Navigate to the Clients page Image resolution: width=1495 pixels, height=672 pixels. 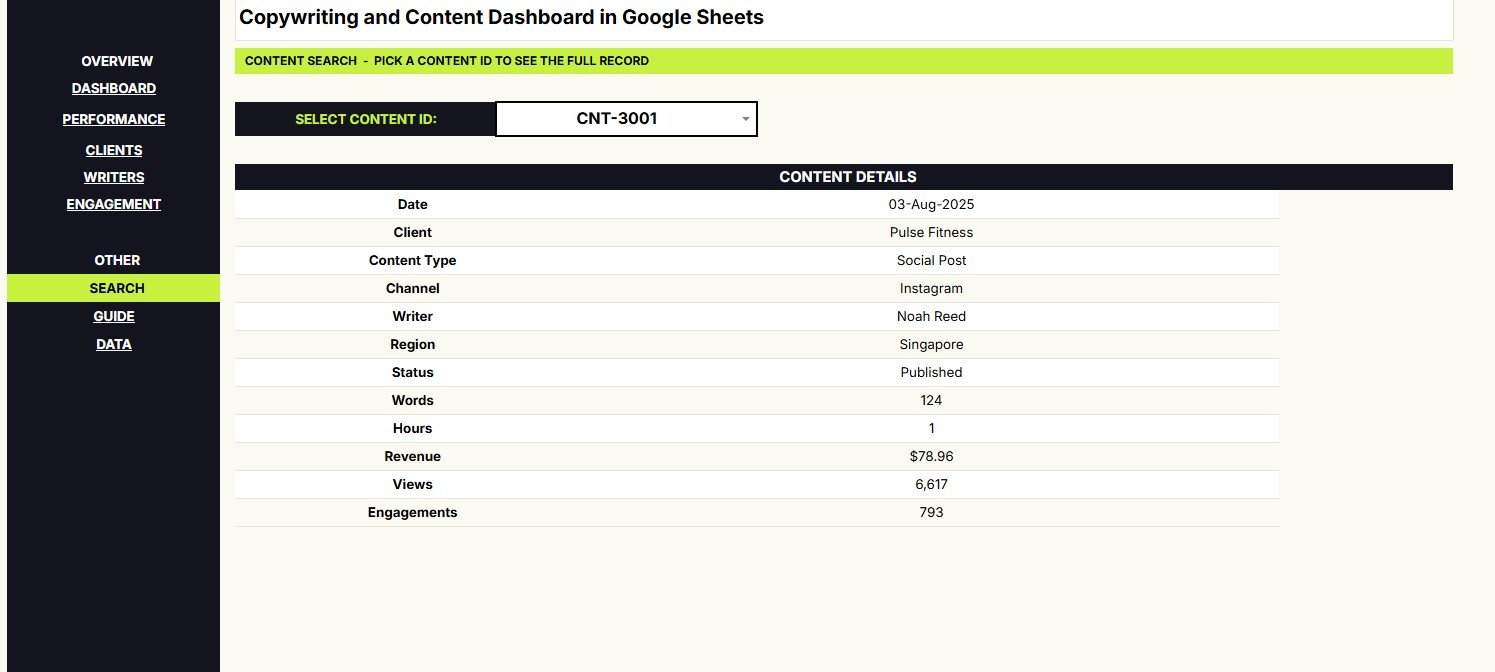[x=114, y=150]
